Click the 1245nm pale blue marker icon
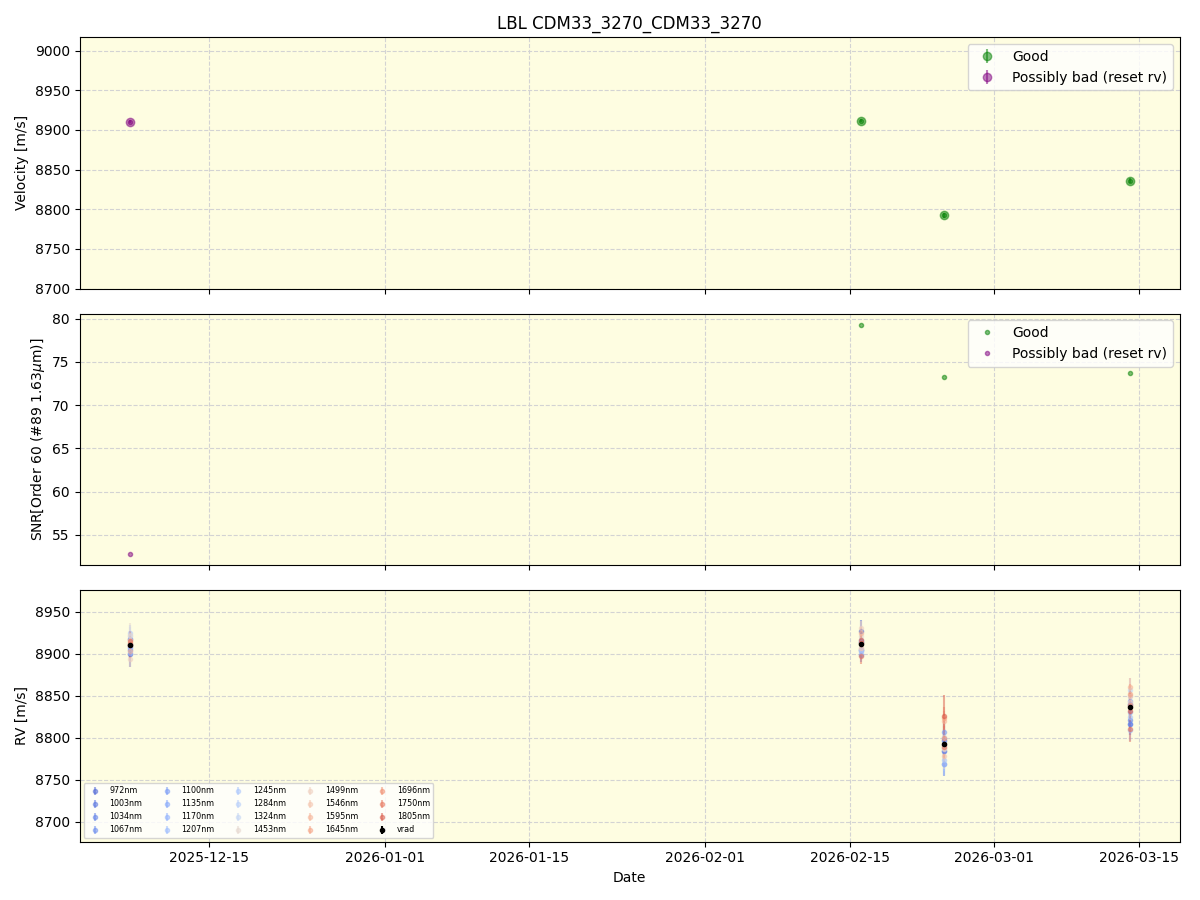This screenshot has height=900, width=1200. click(x=240, y=789)
